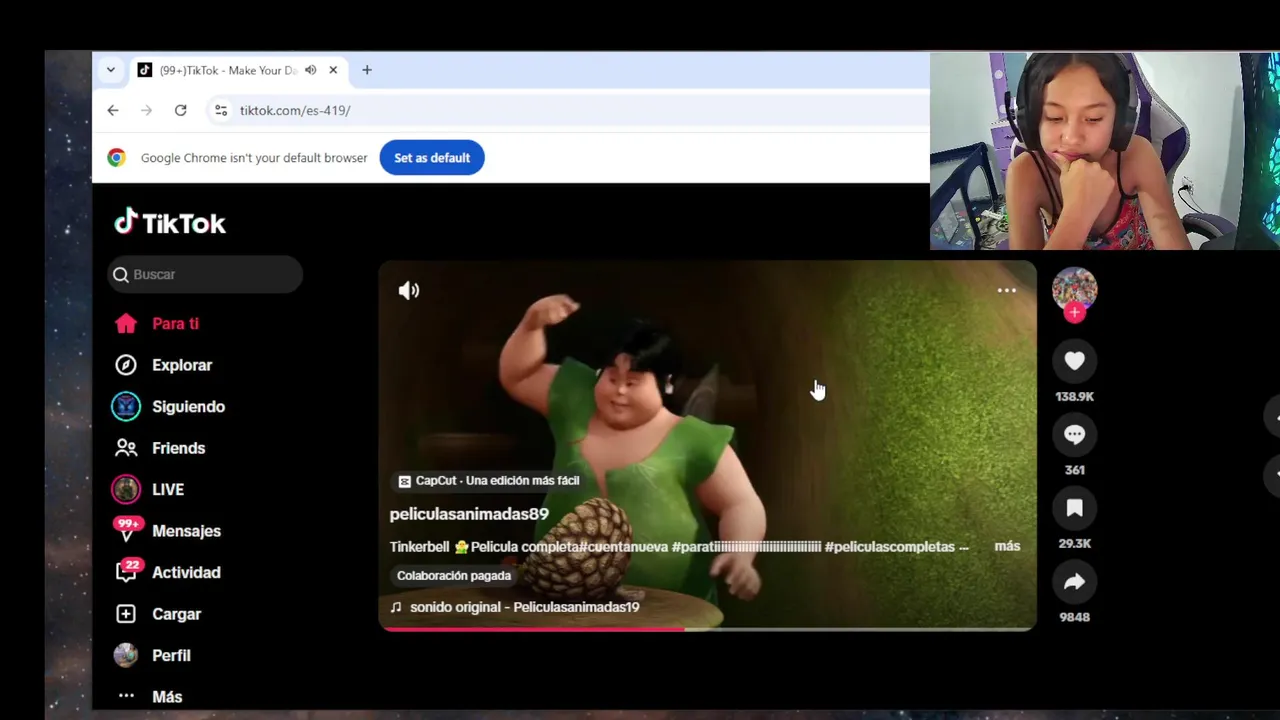Follow creator with the red plus badge
The width and height of the screenshot is (1280, 720).
coord(1075,313)
